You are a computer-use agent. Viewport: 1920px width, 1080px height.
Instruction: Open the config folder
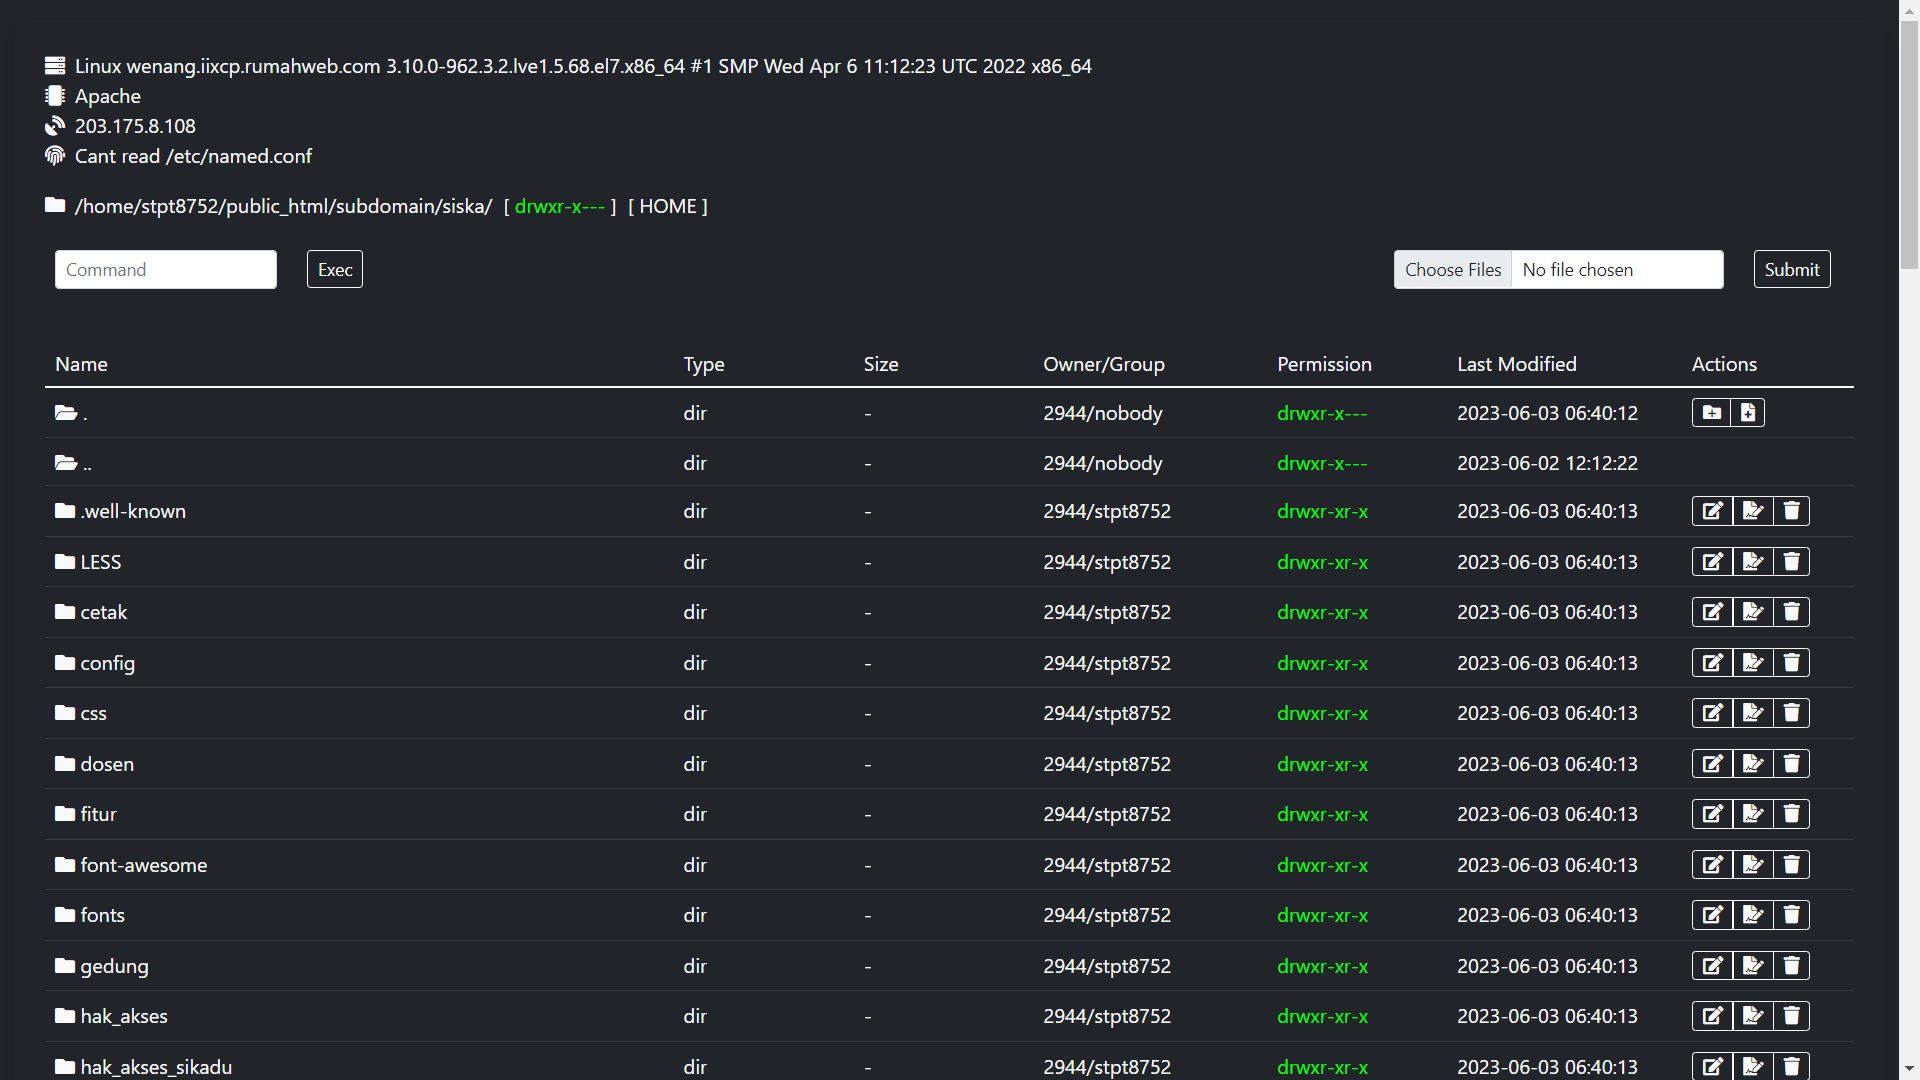108,663
